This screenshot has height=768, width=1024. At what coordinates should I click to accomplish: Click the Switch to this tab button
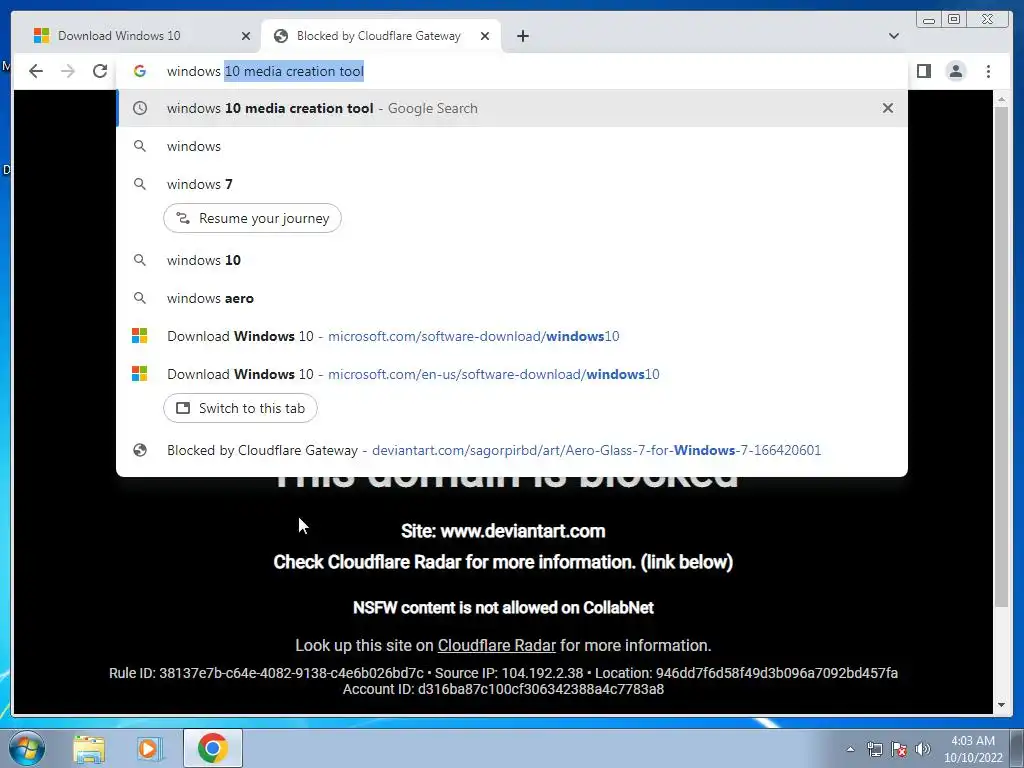(x=240, y=408)
